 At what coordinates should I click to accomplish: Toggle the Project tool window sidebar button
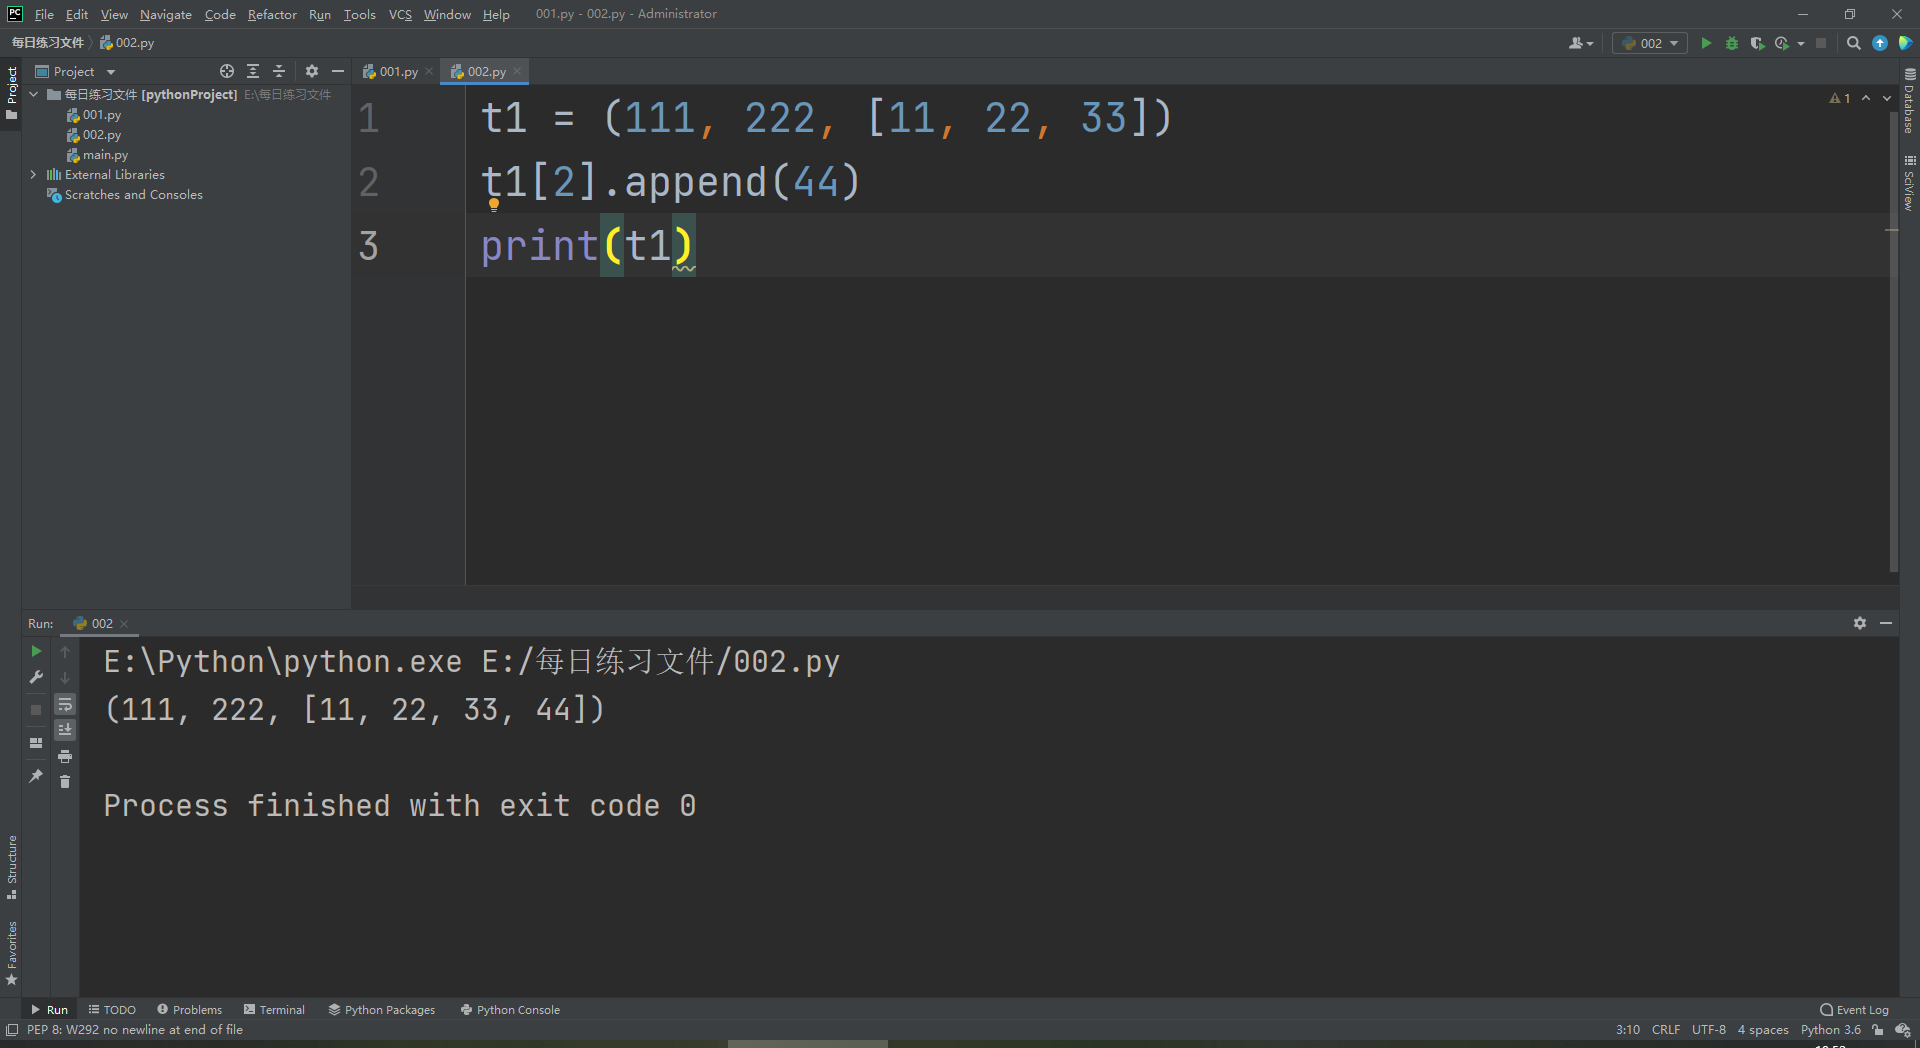pos(11,93)
